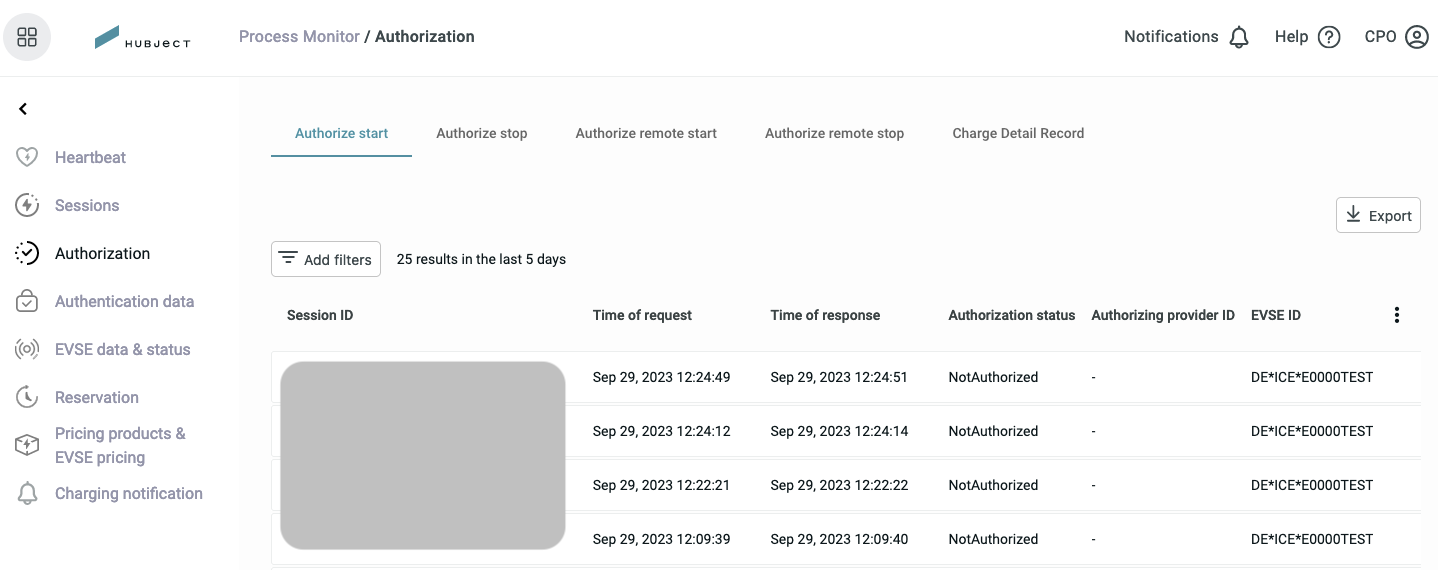The height and width of the screenshot is (570, 1438).
Task: Select request time Sep 29, 2023 12:24:49
Action: (661, 377)
